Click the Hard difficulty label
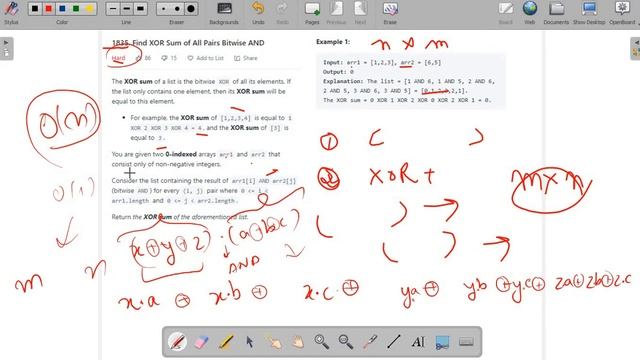Image resolution: width=640 pixels, height=360 pixels. [118, 58]
